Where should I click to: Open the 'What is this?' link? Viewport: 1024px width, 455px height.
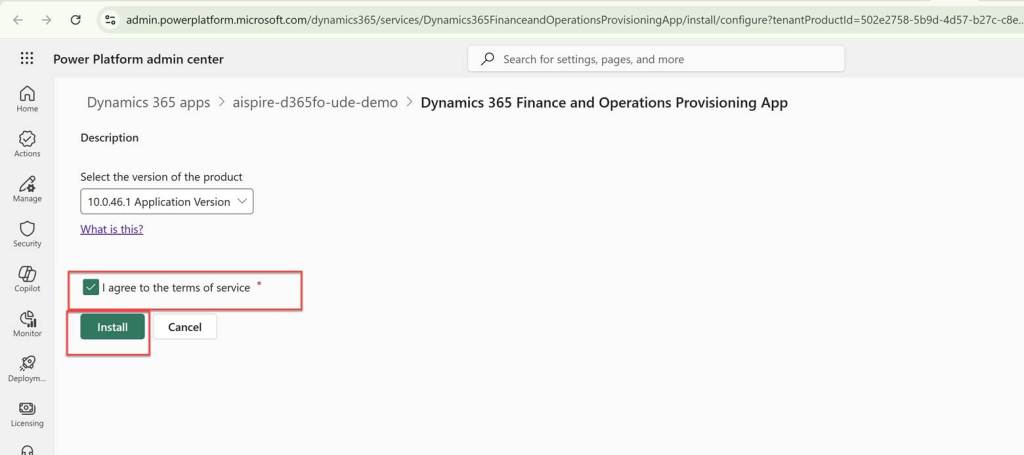pos(111,229)
